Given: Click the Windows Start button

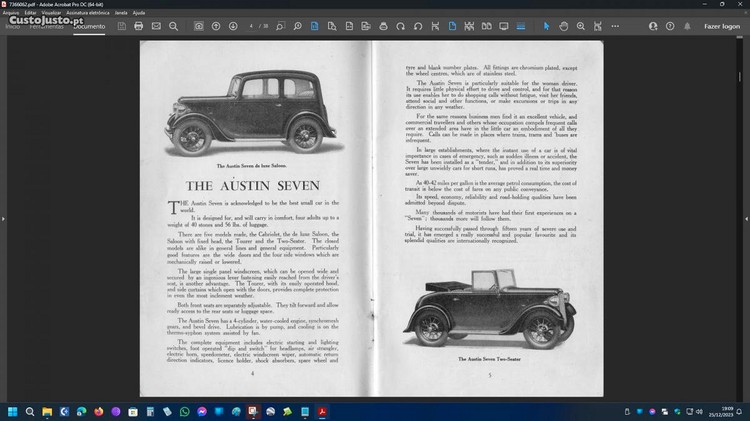Looking at the screenshot, I should pyautogui.click(x=14, y=411).
